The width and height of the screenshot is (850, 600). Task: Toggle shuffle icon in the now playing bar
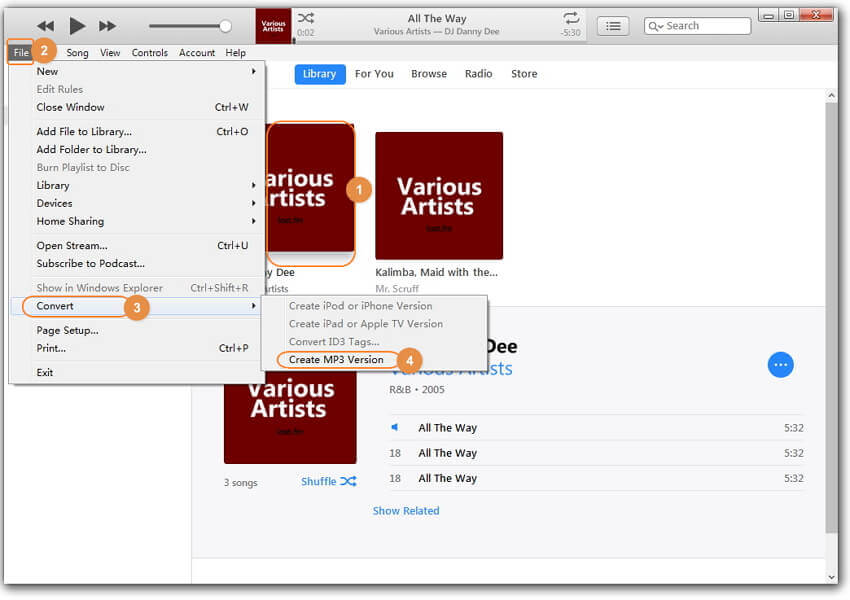[x=306, y=18]
